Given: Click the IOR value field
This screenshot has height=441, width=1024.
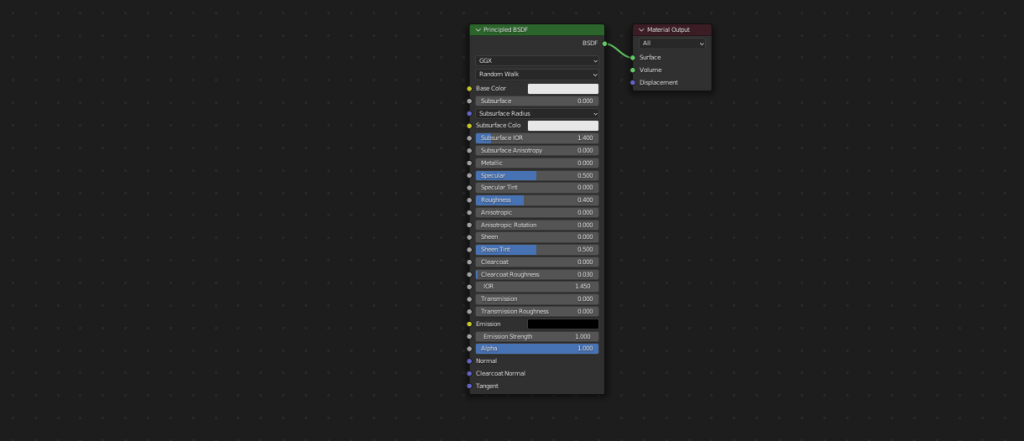Looking at the screenshot, I should (x=537, y=286).
